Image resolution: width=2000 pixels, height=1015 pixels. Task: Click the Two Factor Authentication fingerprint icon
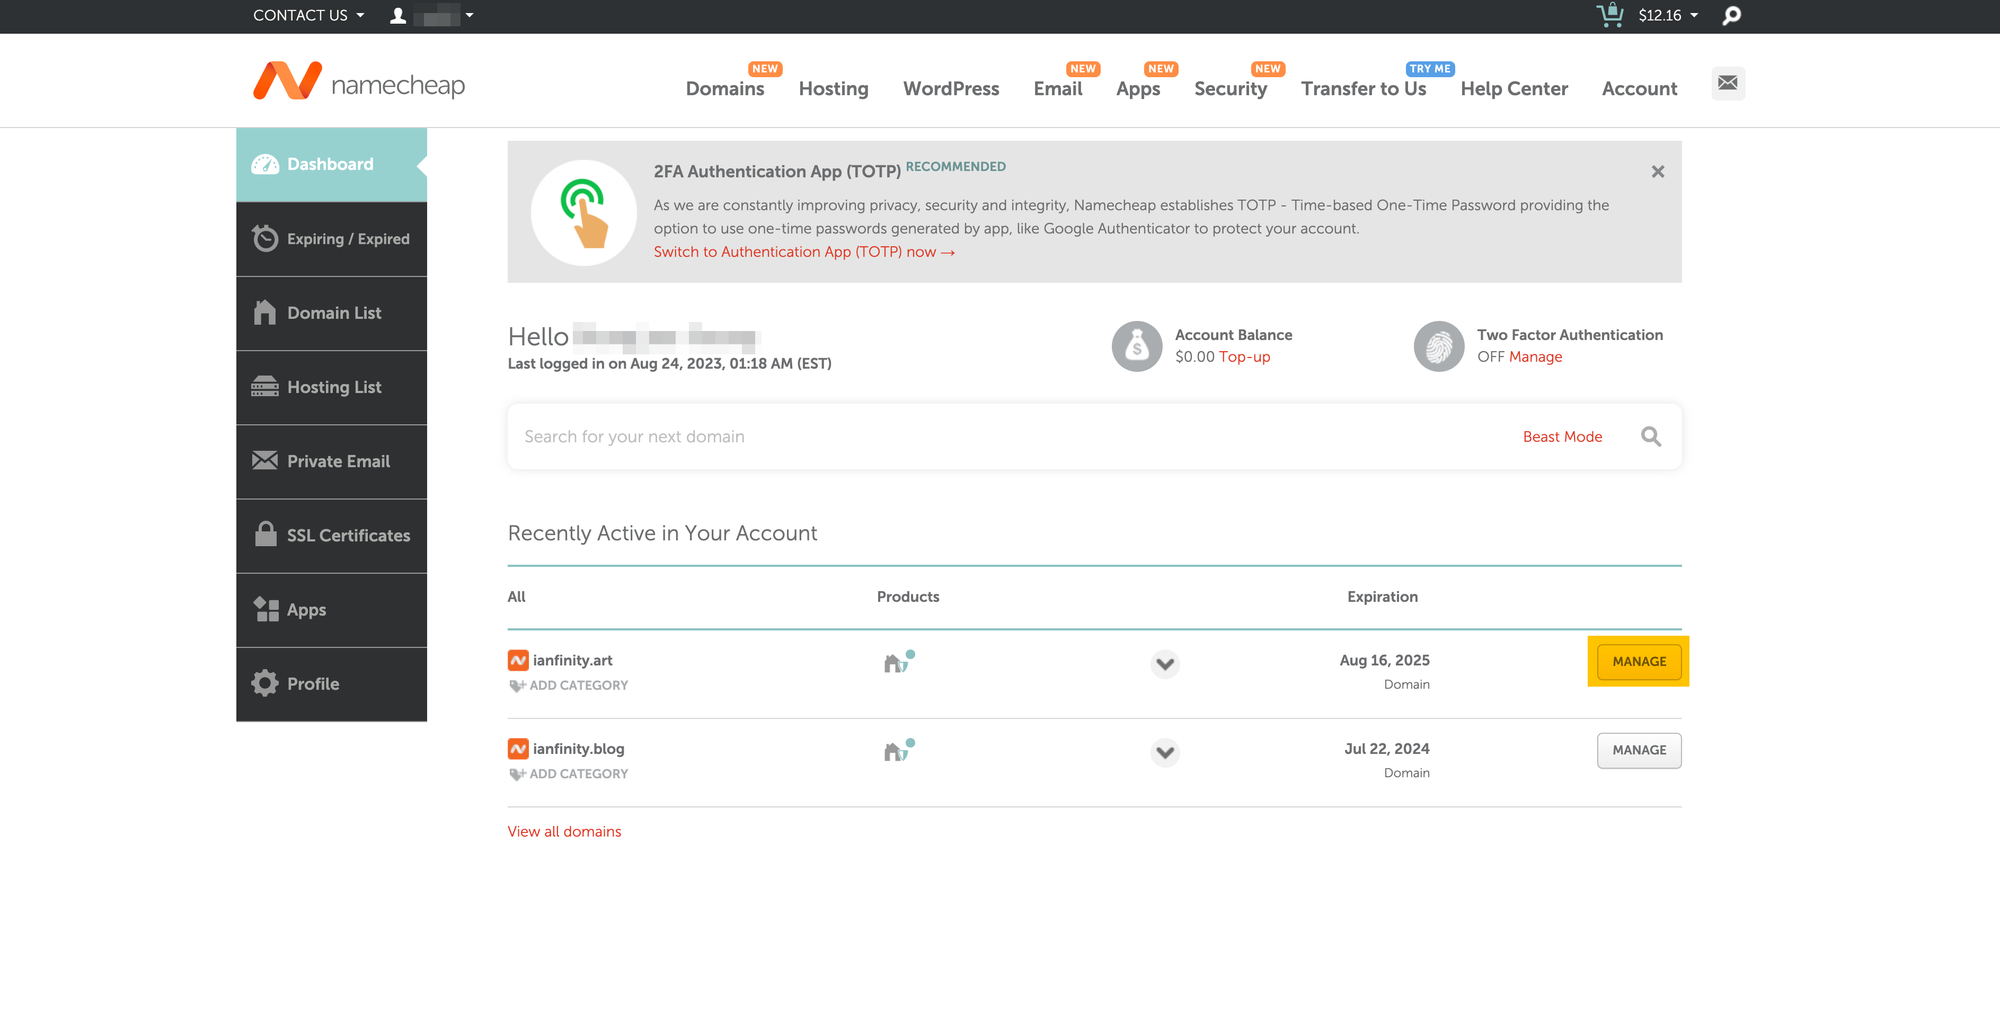(x=1439, y=346)
